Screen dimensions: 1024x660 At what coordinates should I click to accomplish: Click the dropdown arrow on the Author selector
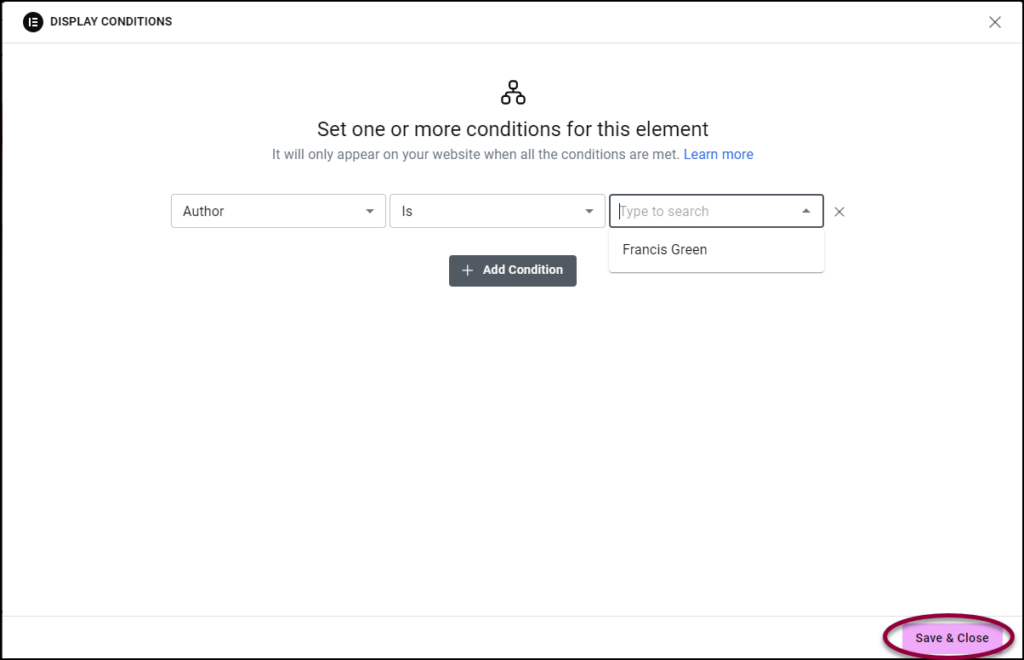pyautogui.click(x=370, y=211)
